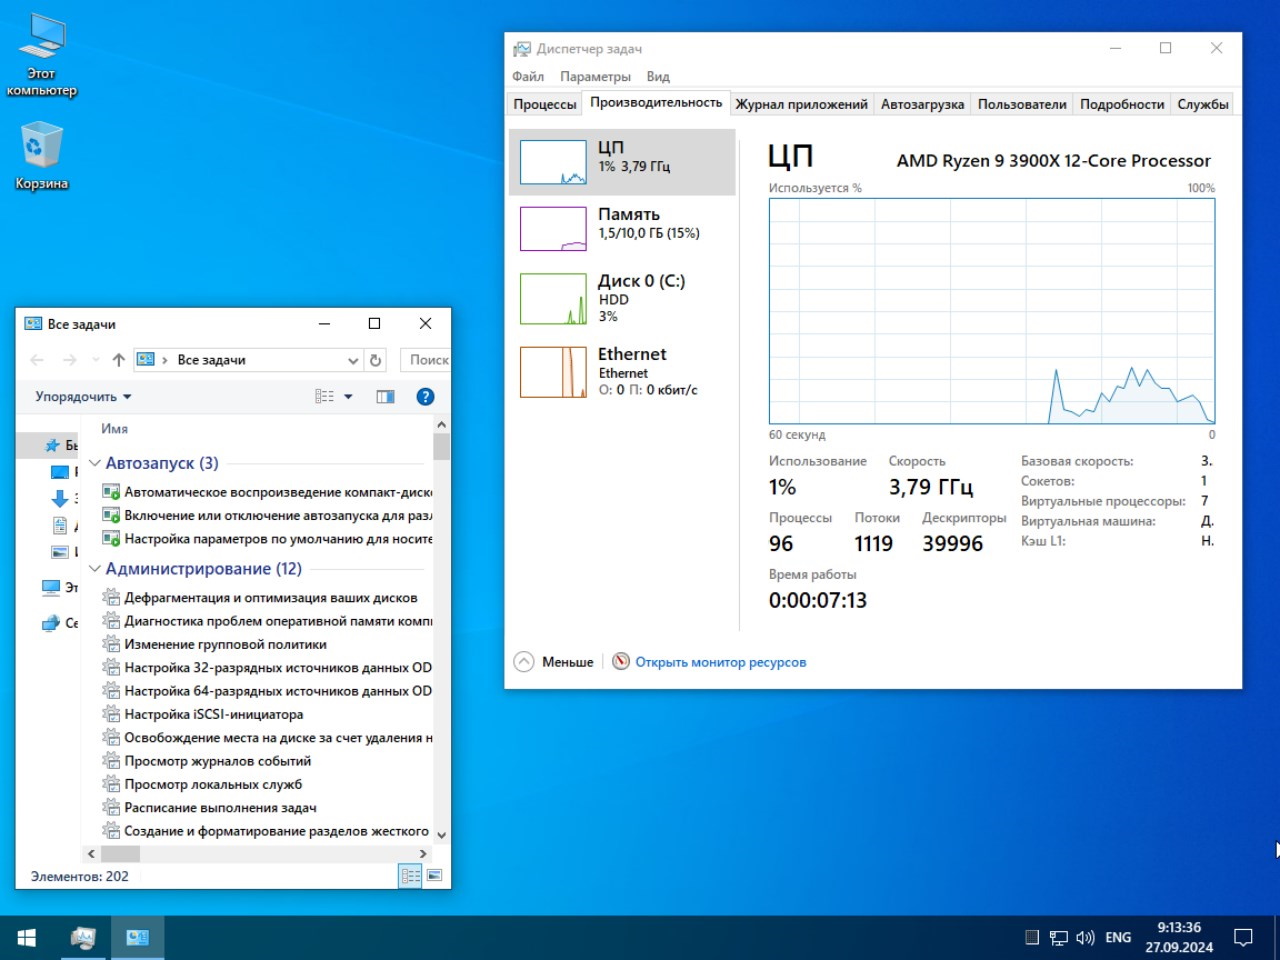Open the volume control in the system tray

[1085, 937]
